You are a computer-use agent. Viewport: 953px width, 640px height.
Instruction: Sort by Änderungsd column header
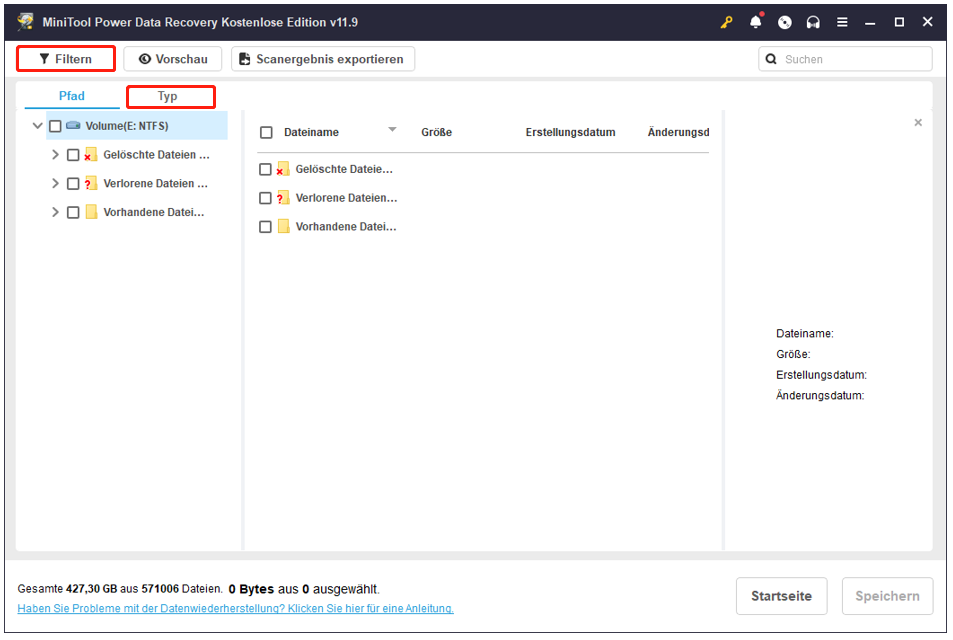[678, 132]
